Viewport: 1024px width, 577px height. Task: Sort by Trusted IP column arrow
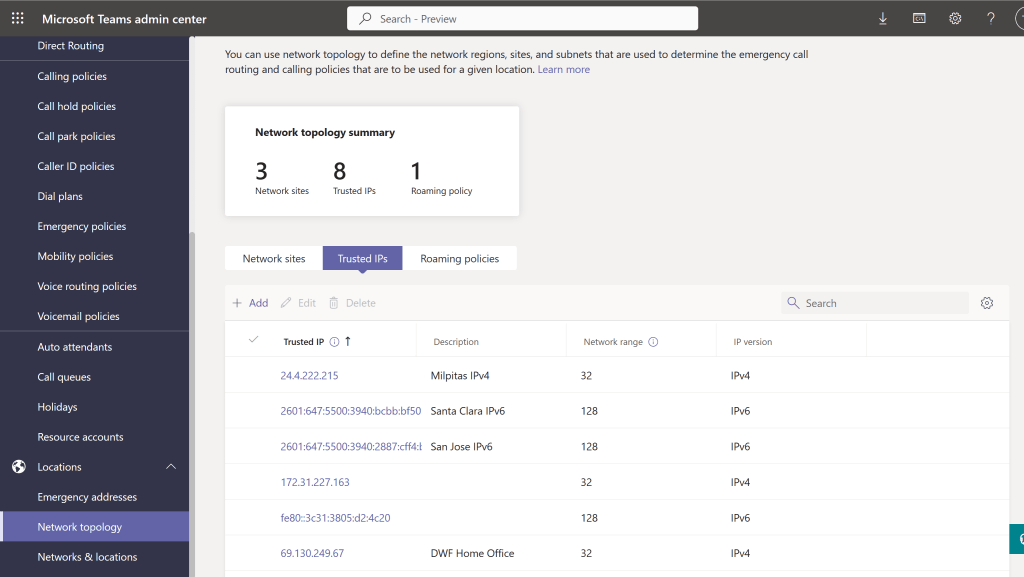click(348, 341)
